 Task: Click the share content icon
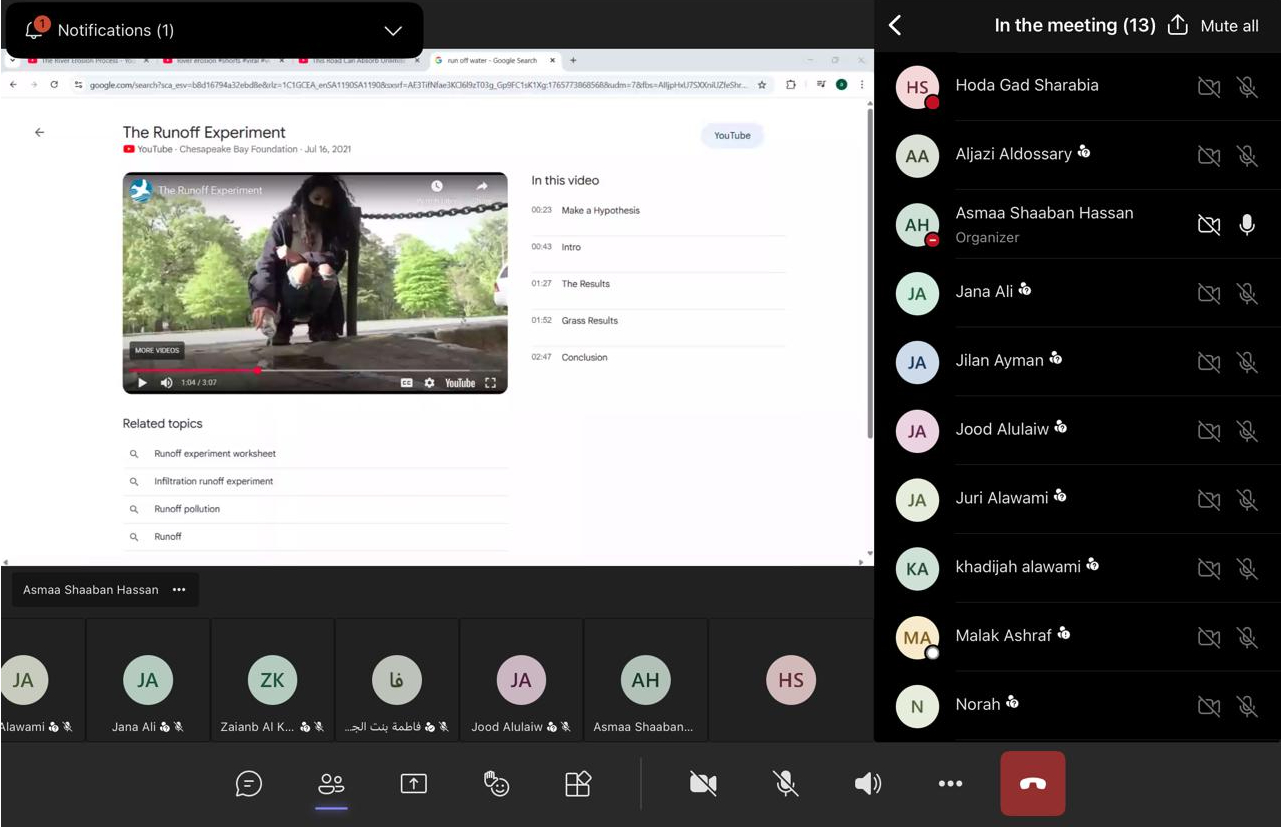coord(413,784)
